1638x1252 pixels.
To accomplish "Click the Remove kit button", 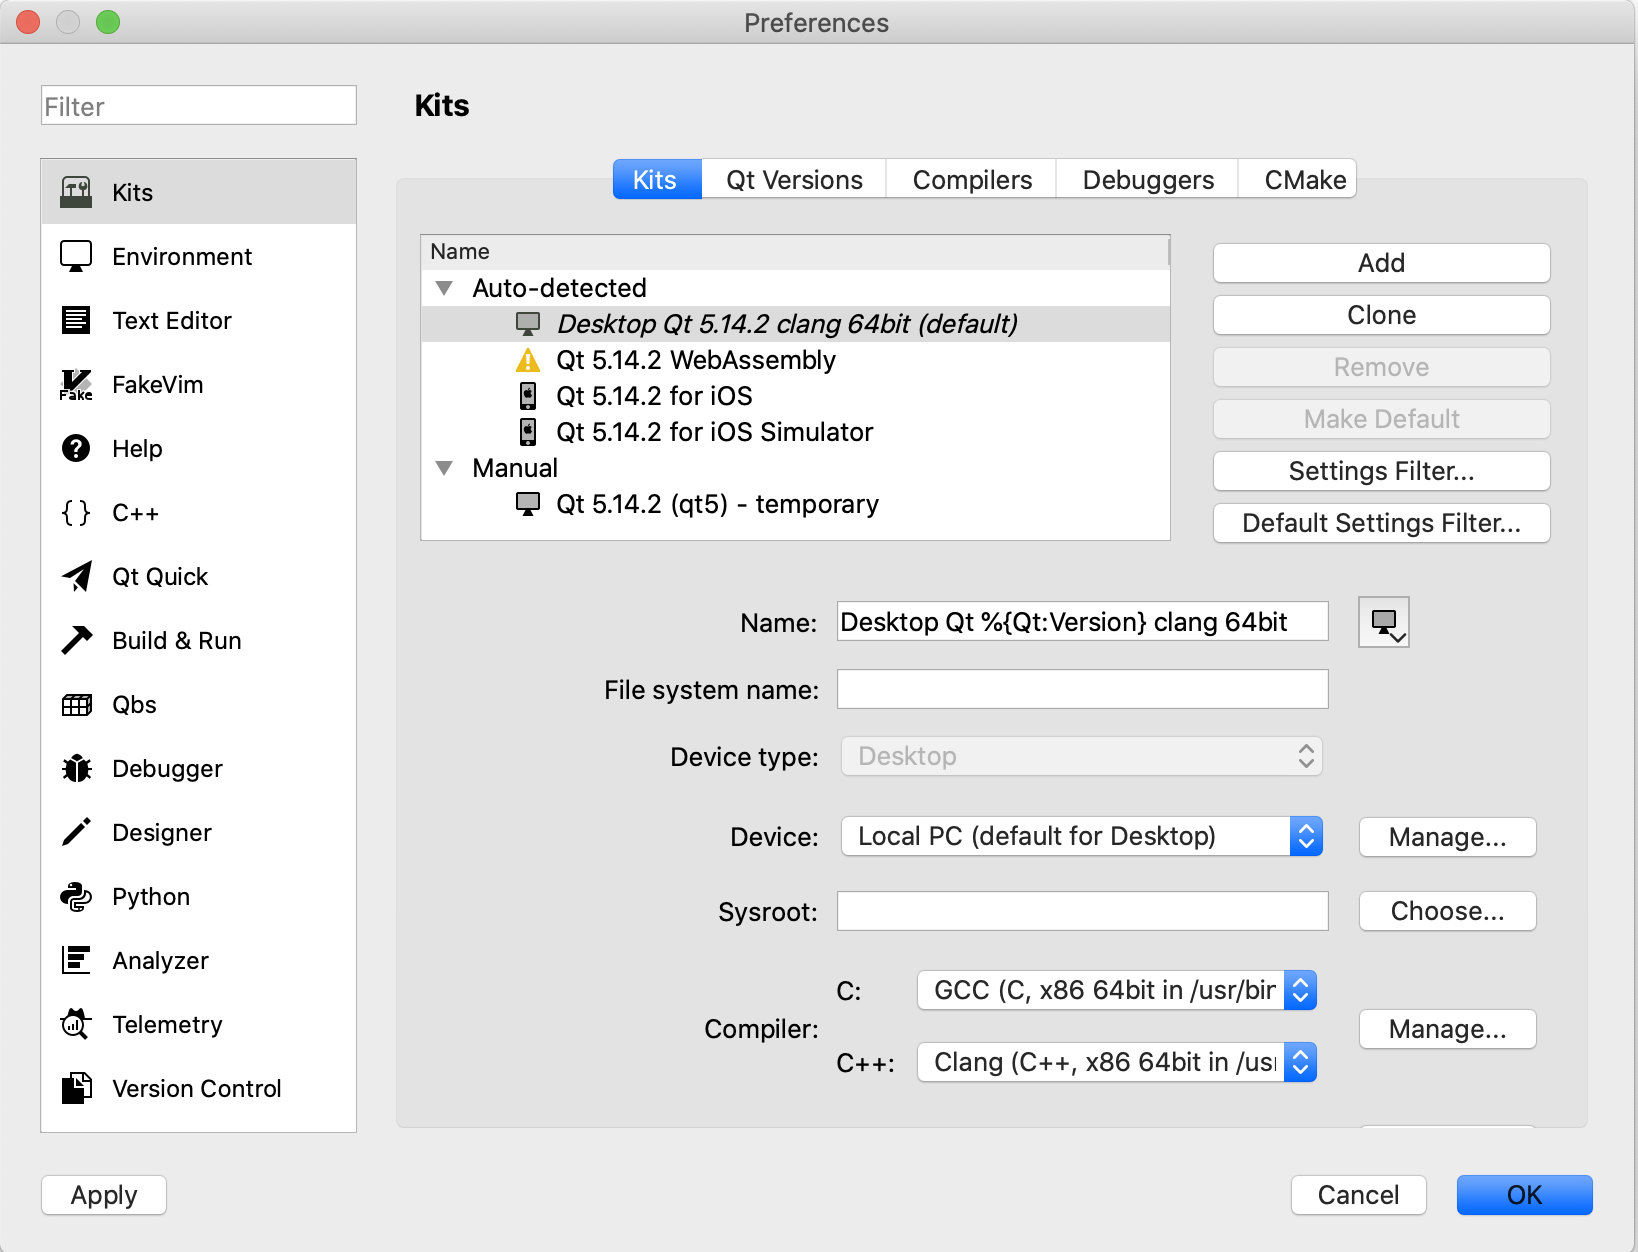I will 1381,367.
